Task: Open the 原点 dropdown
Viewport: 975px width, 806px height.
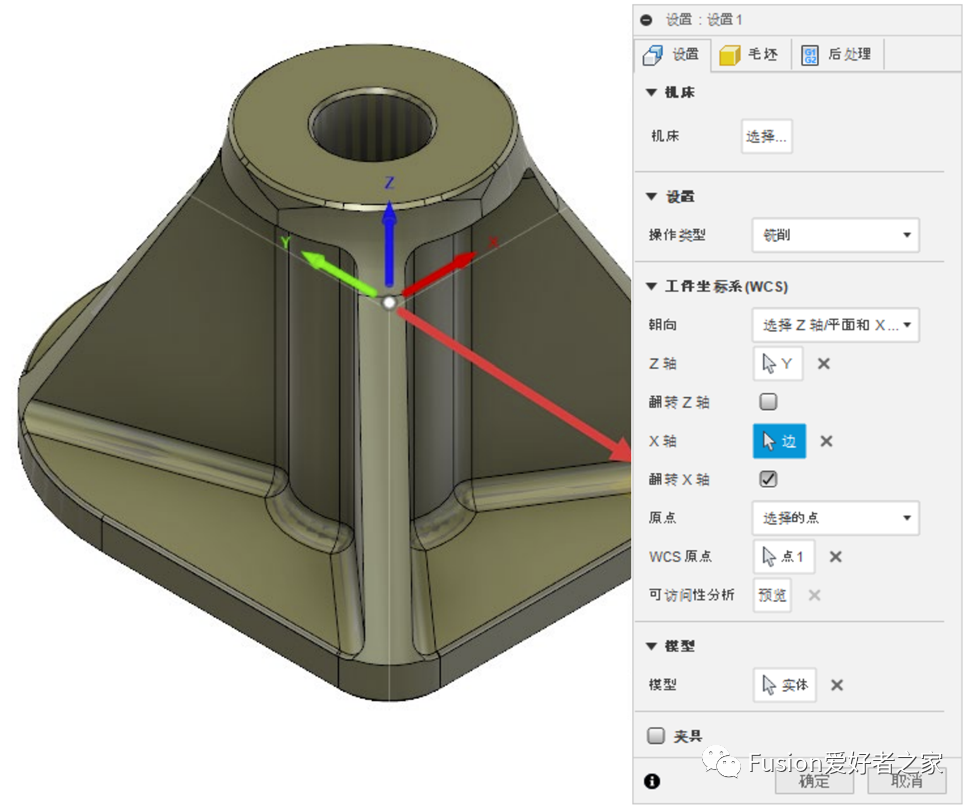Action: click(x=835, y=518)
